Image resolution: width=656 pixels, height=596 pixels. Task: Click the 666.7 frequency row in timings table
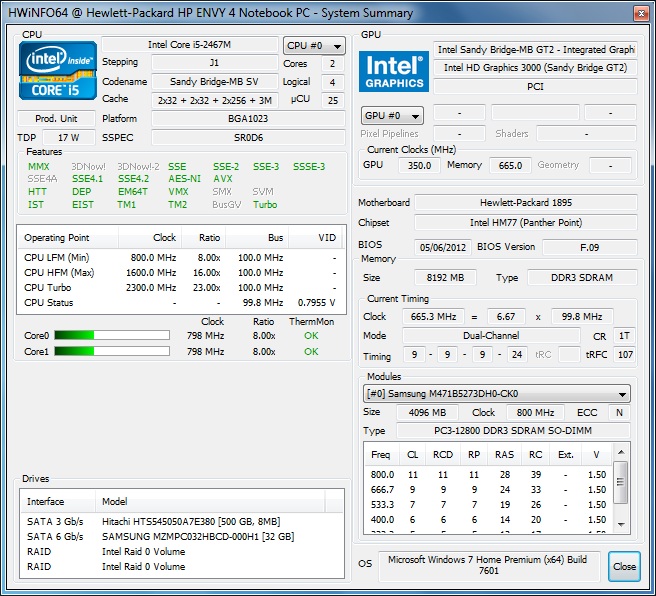(488, 489)
